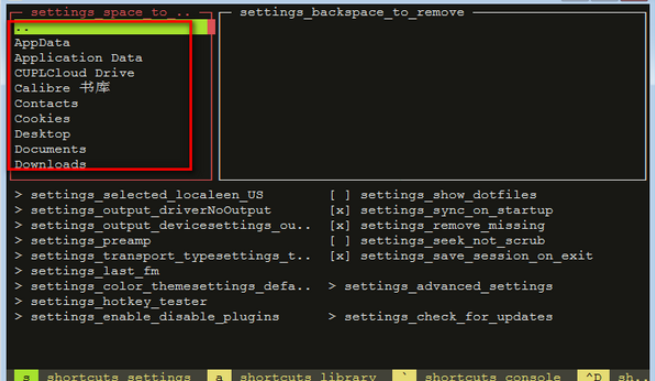Open settings_advanced_settings
655x381 pixels.
click(440, 287)
